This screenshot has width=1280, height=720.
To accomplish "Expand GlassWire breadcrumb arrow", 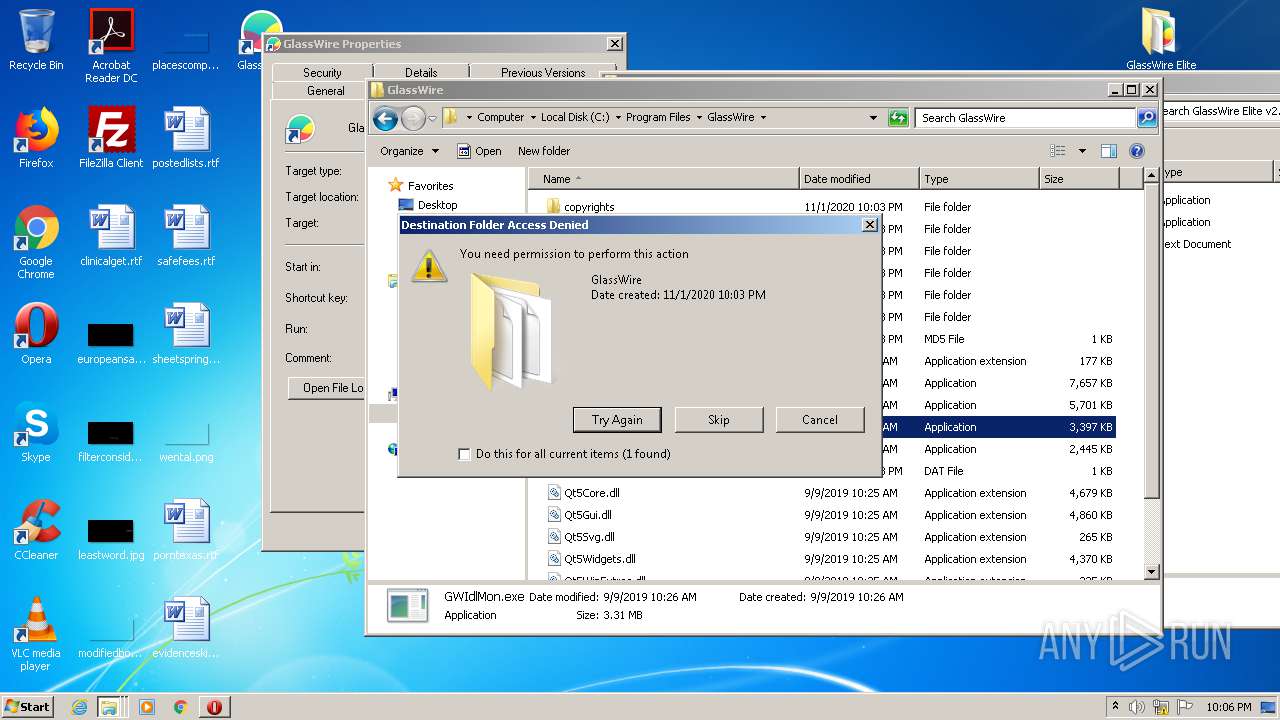I will 763,117.
